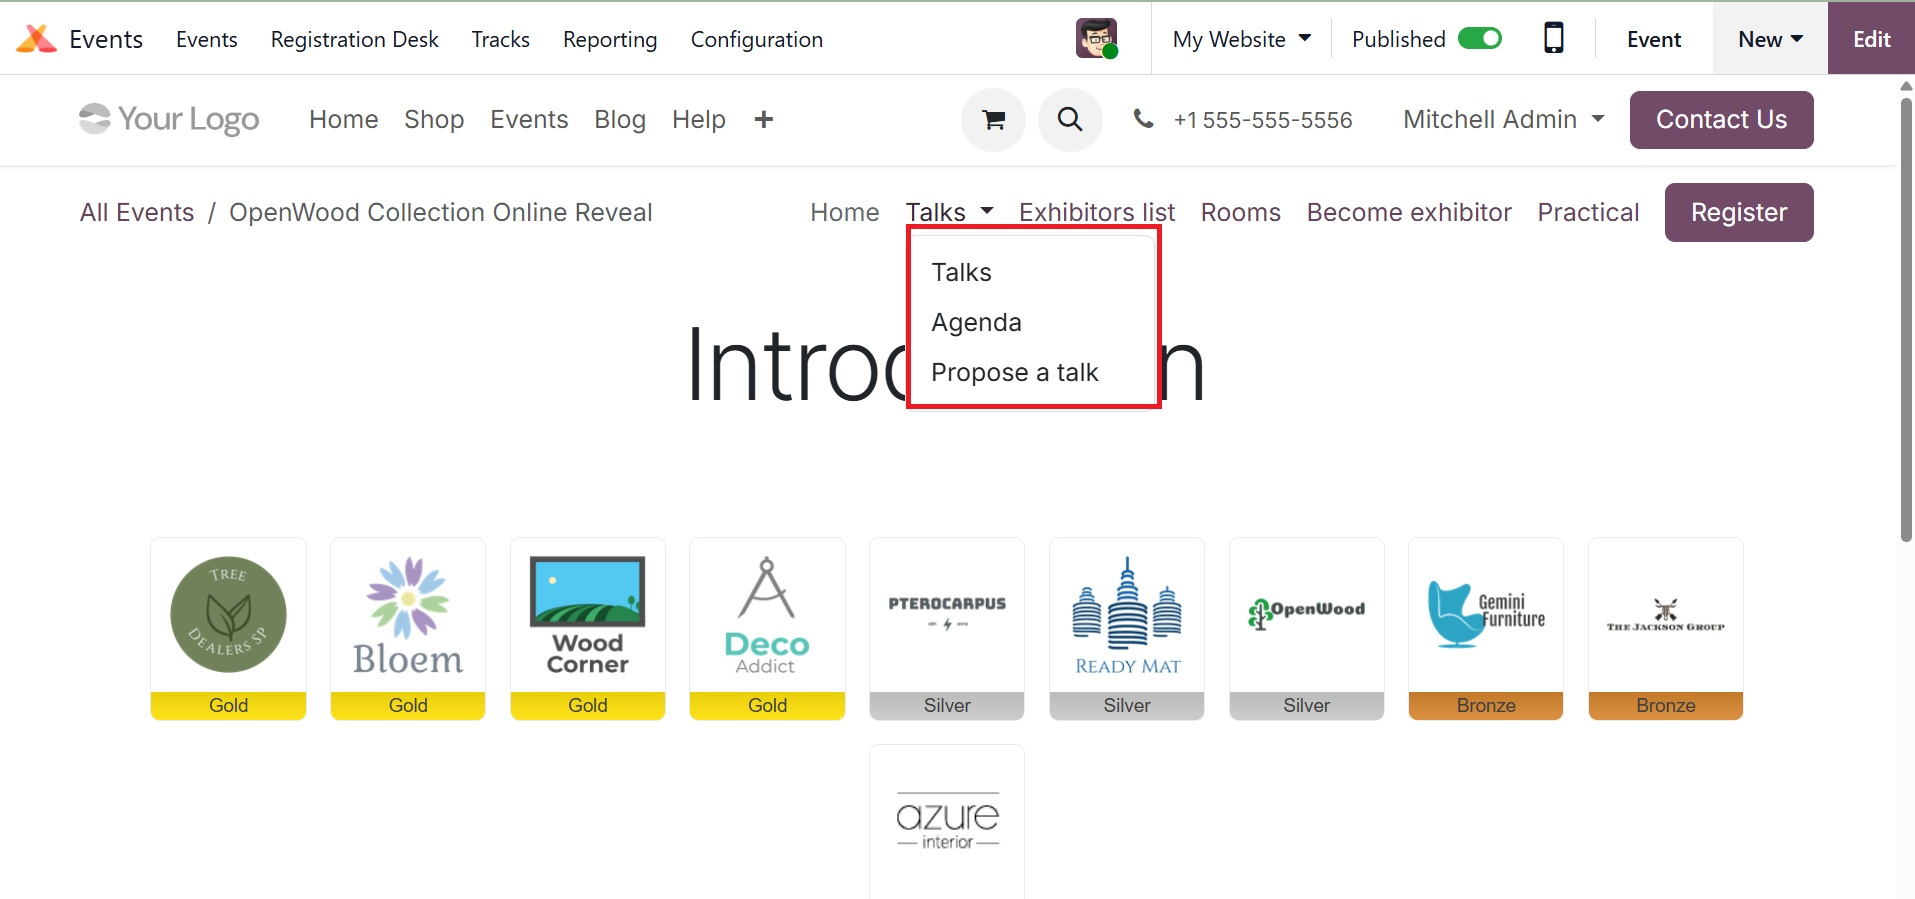Go to event Home link
The height and width of the screenshot is (899, 1915).
click(x=845, y=212)
